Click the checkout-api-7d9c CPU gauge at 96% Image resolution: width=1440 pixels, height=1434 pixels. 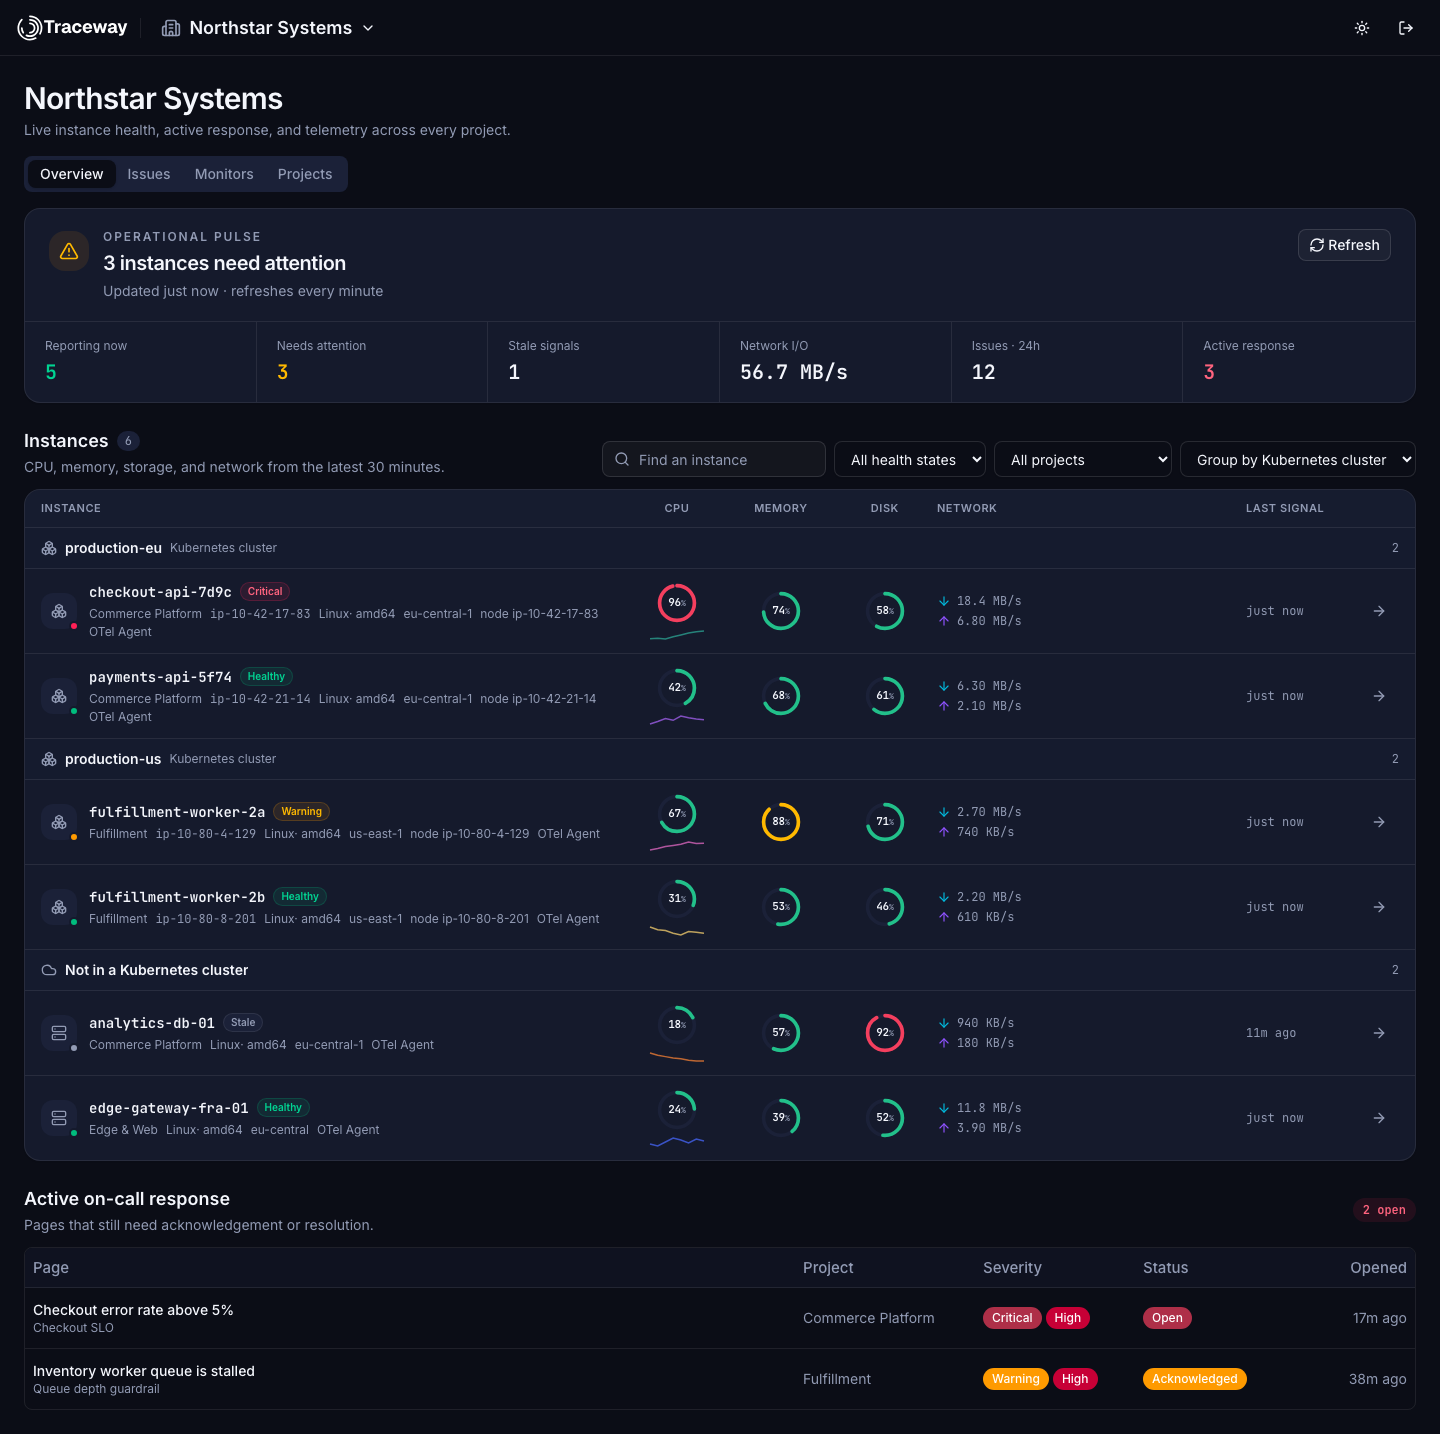(x=677, y=603)
